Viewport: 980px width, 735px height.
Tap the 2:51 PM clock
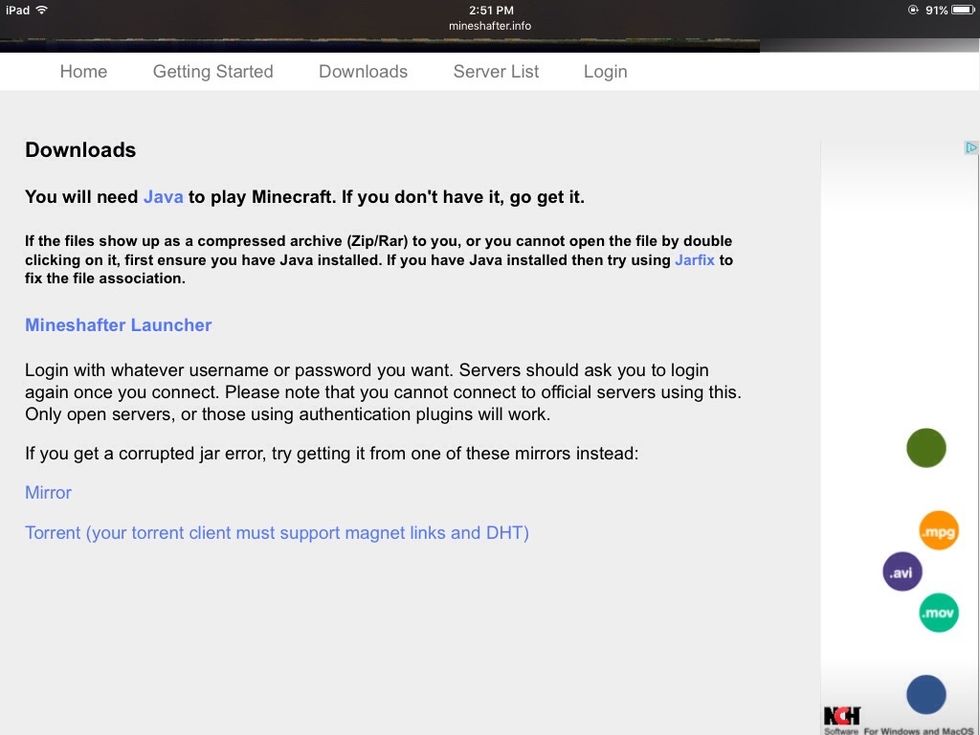pyautogui.click(x=491, y=10)
